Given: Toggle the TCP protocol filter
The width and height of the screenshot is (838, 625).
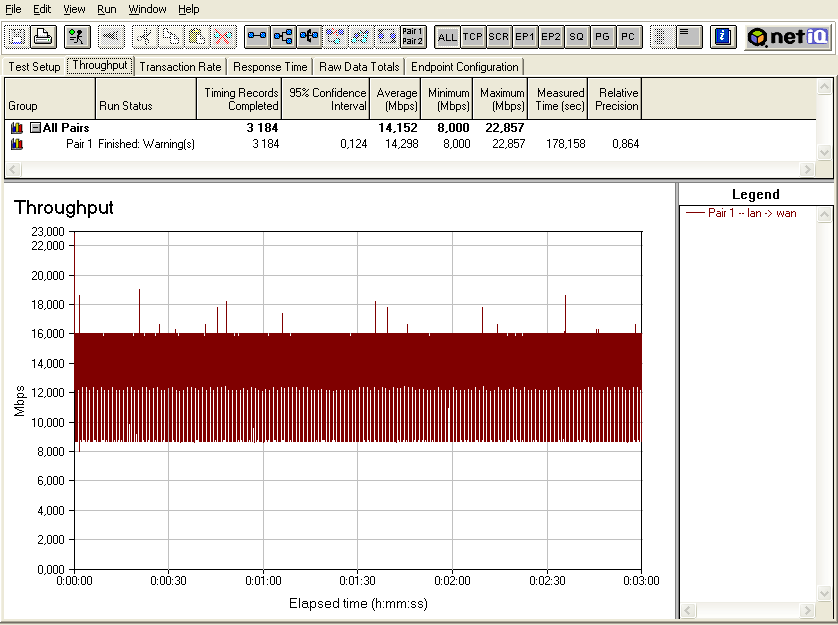Looking at the screenshot, I should pos(473,37).
